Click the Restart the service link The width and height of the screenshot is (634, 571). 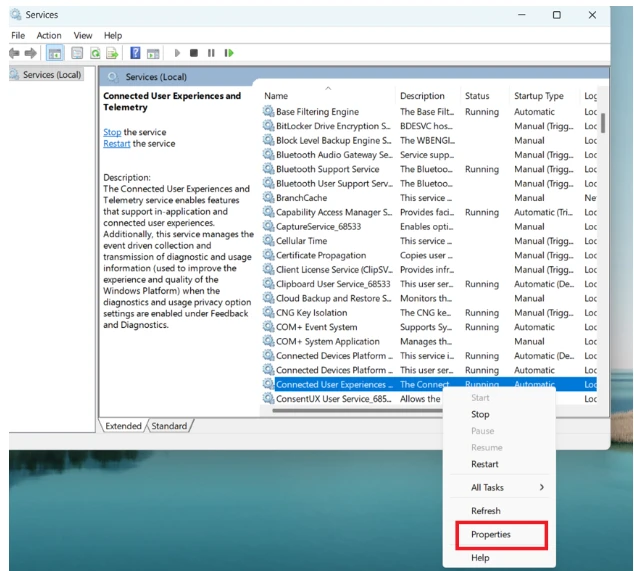(x=116, y=144)
